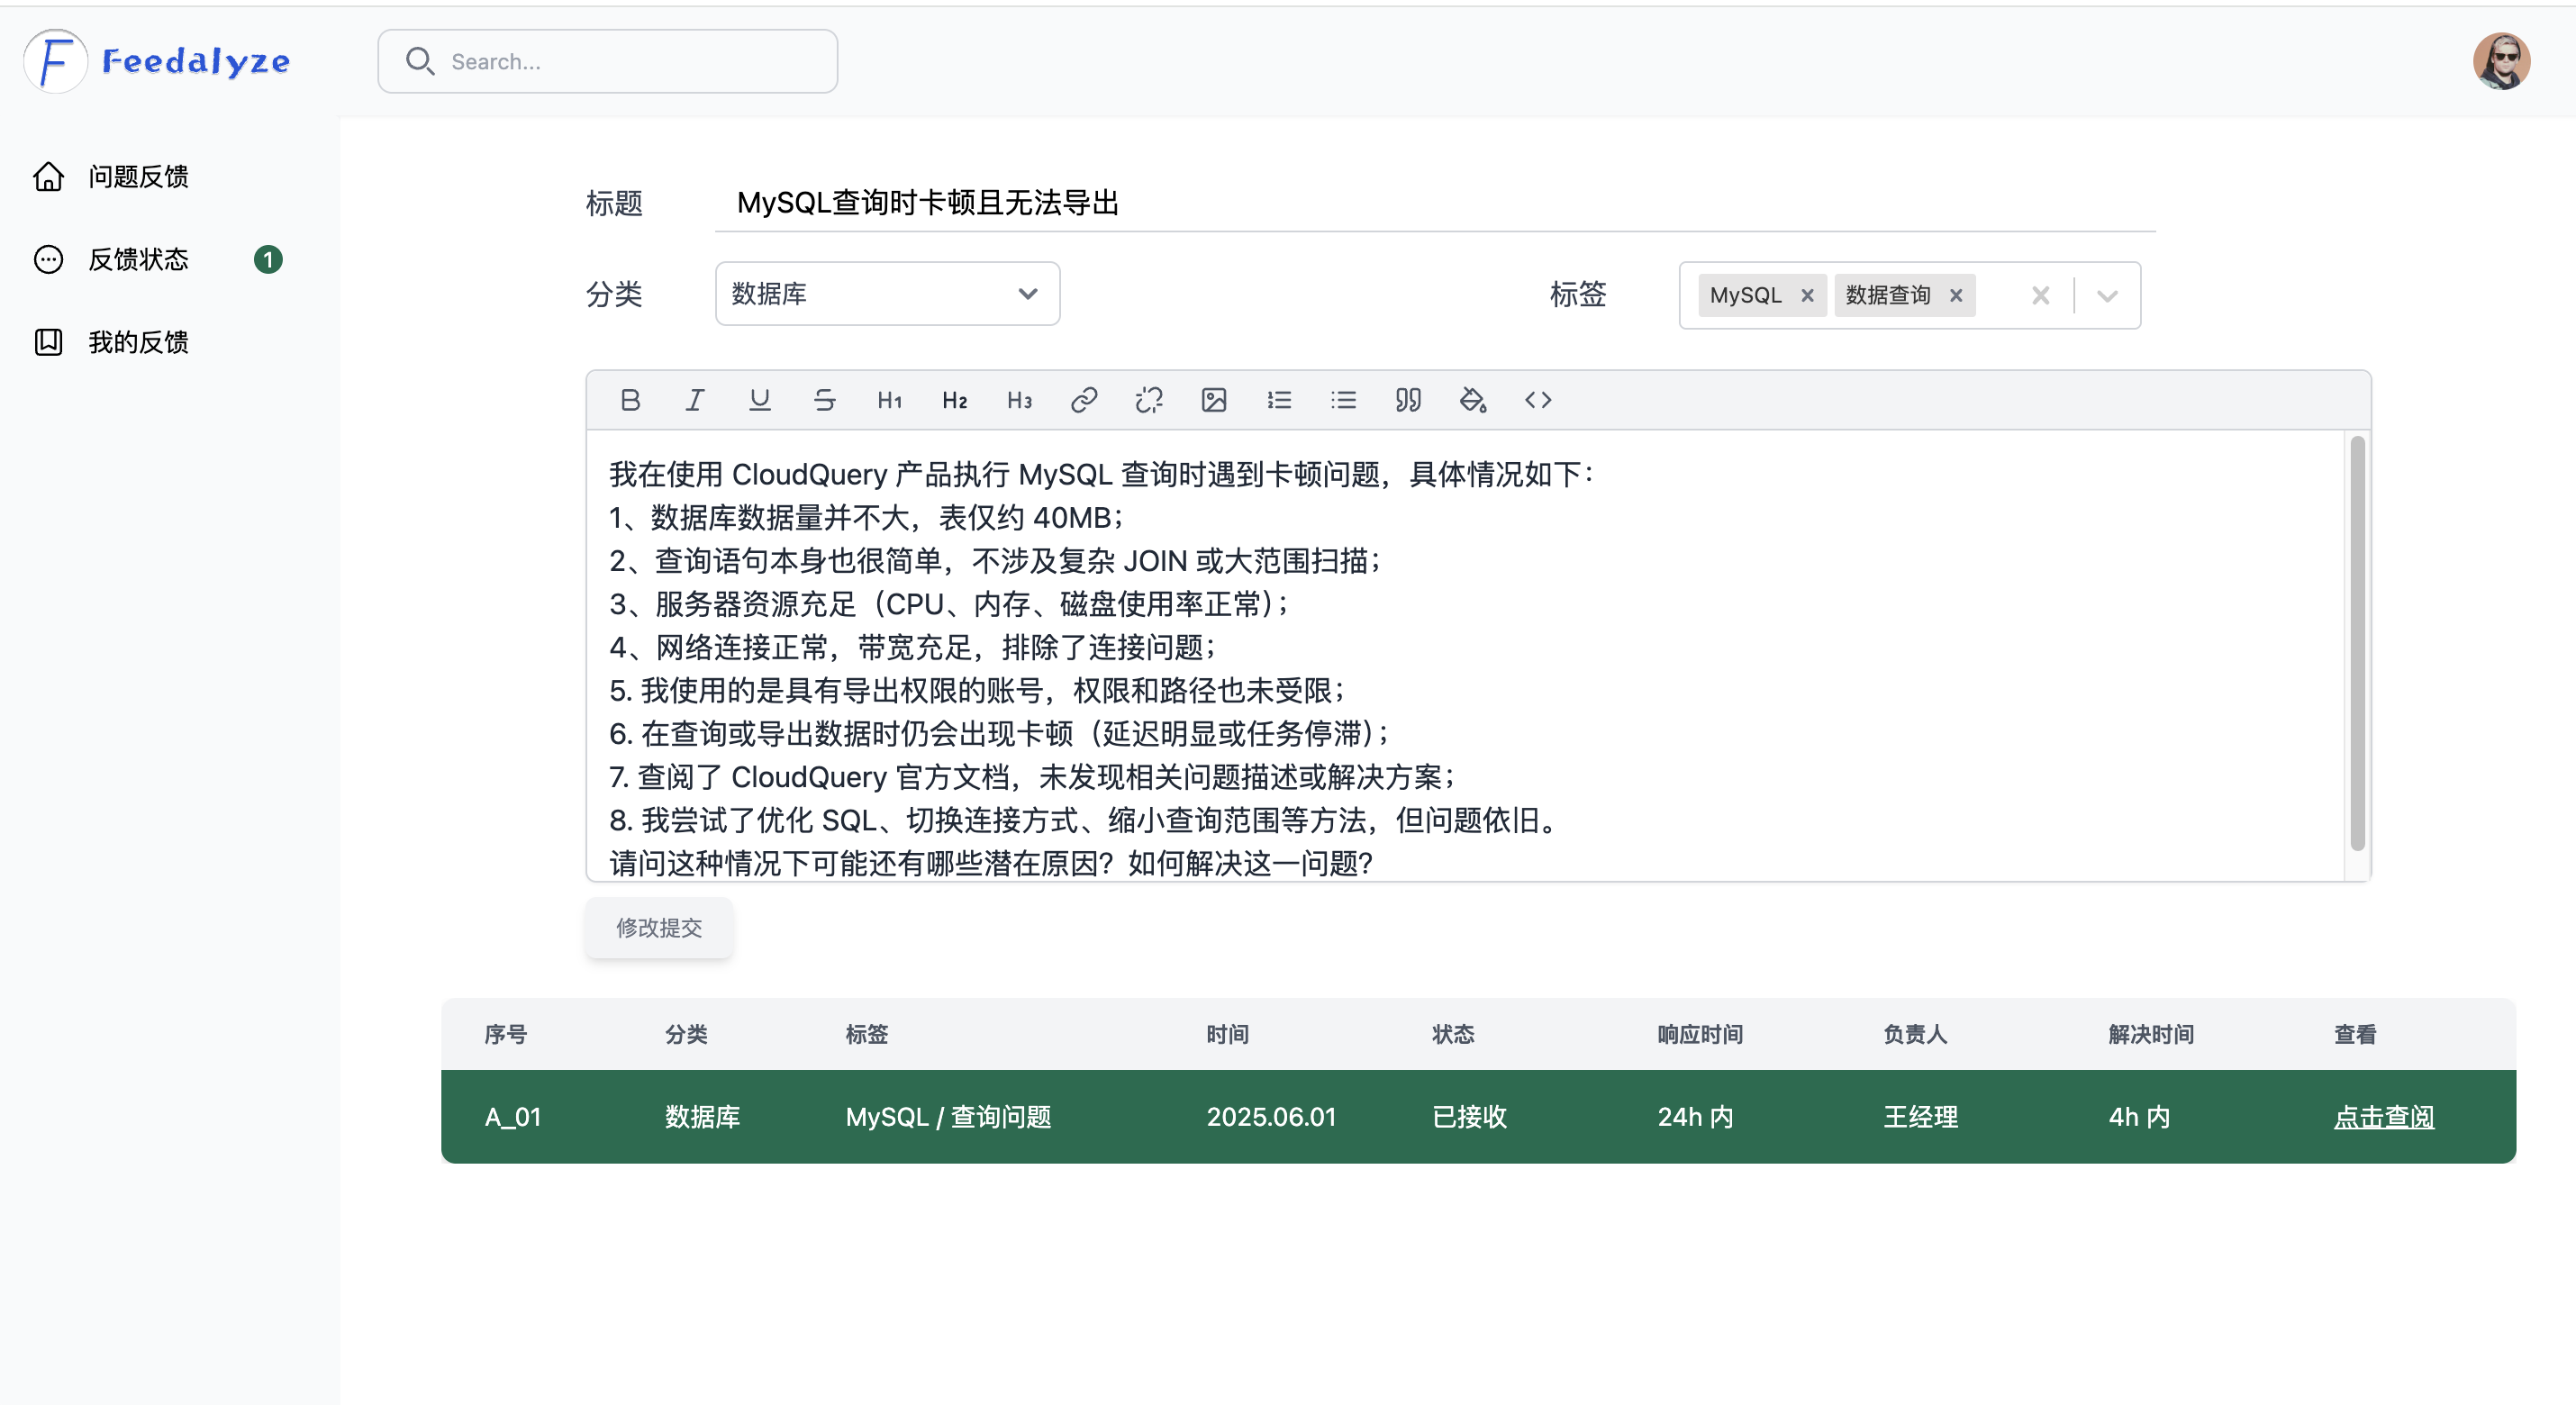The image size is (2576, 1405).
Task: Open the 点击查阅 link for A_01
Action: pyautogui.click(x=2383, y=1117)
